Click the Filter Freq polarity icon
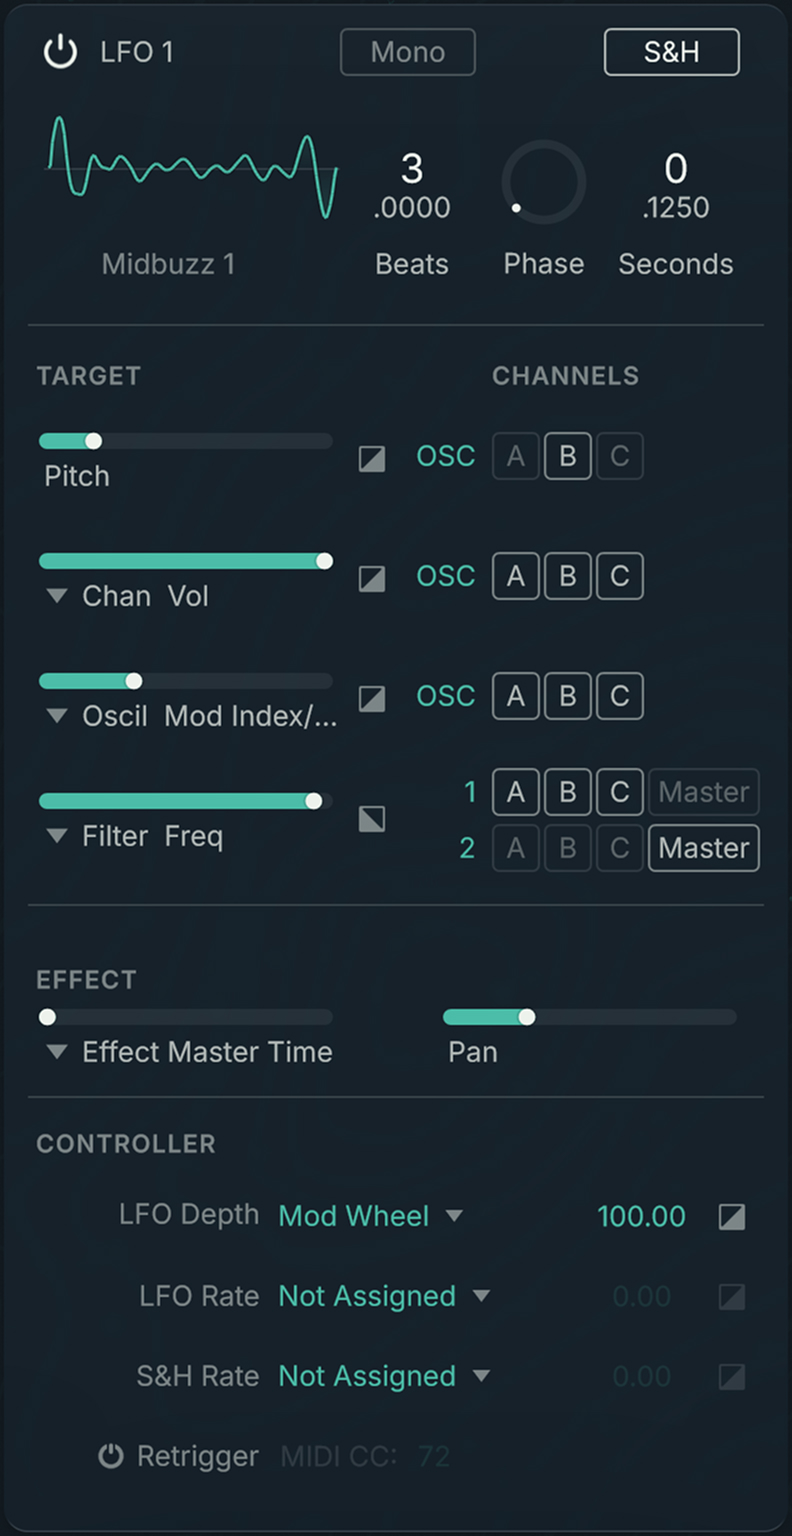The width and height of the screenshot is (792, 1536). pyautogui.click(x=372, y=819)
